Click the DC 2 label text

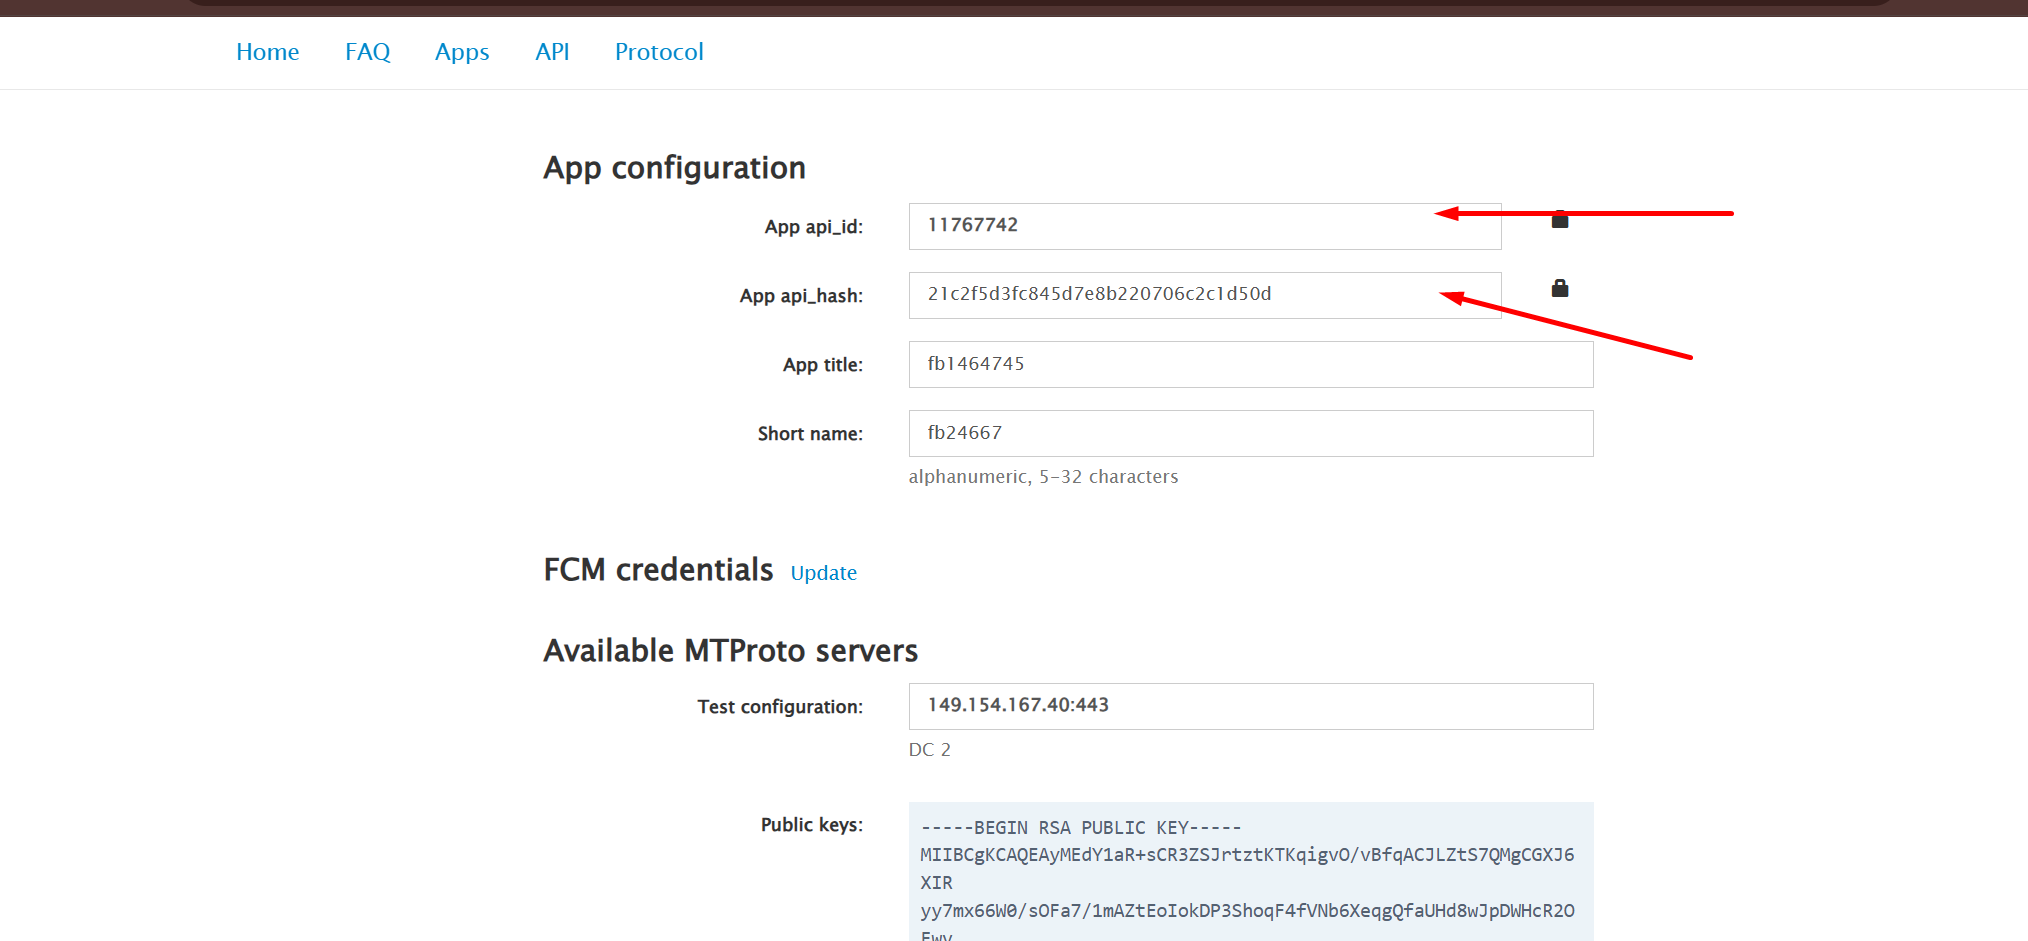[x=929, y=750]
